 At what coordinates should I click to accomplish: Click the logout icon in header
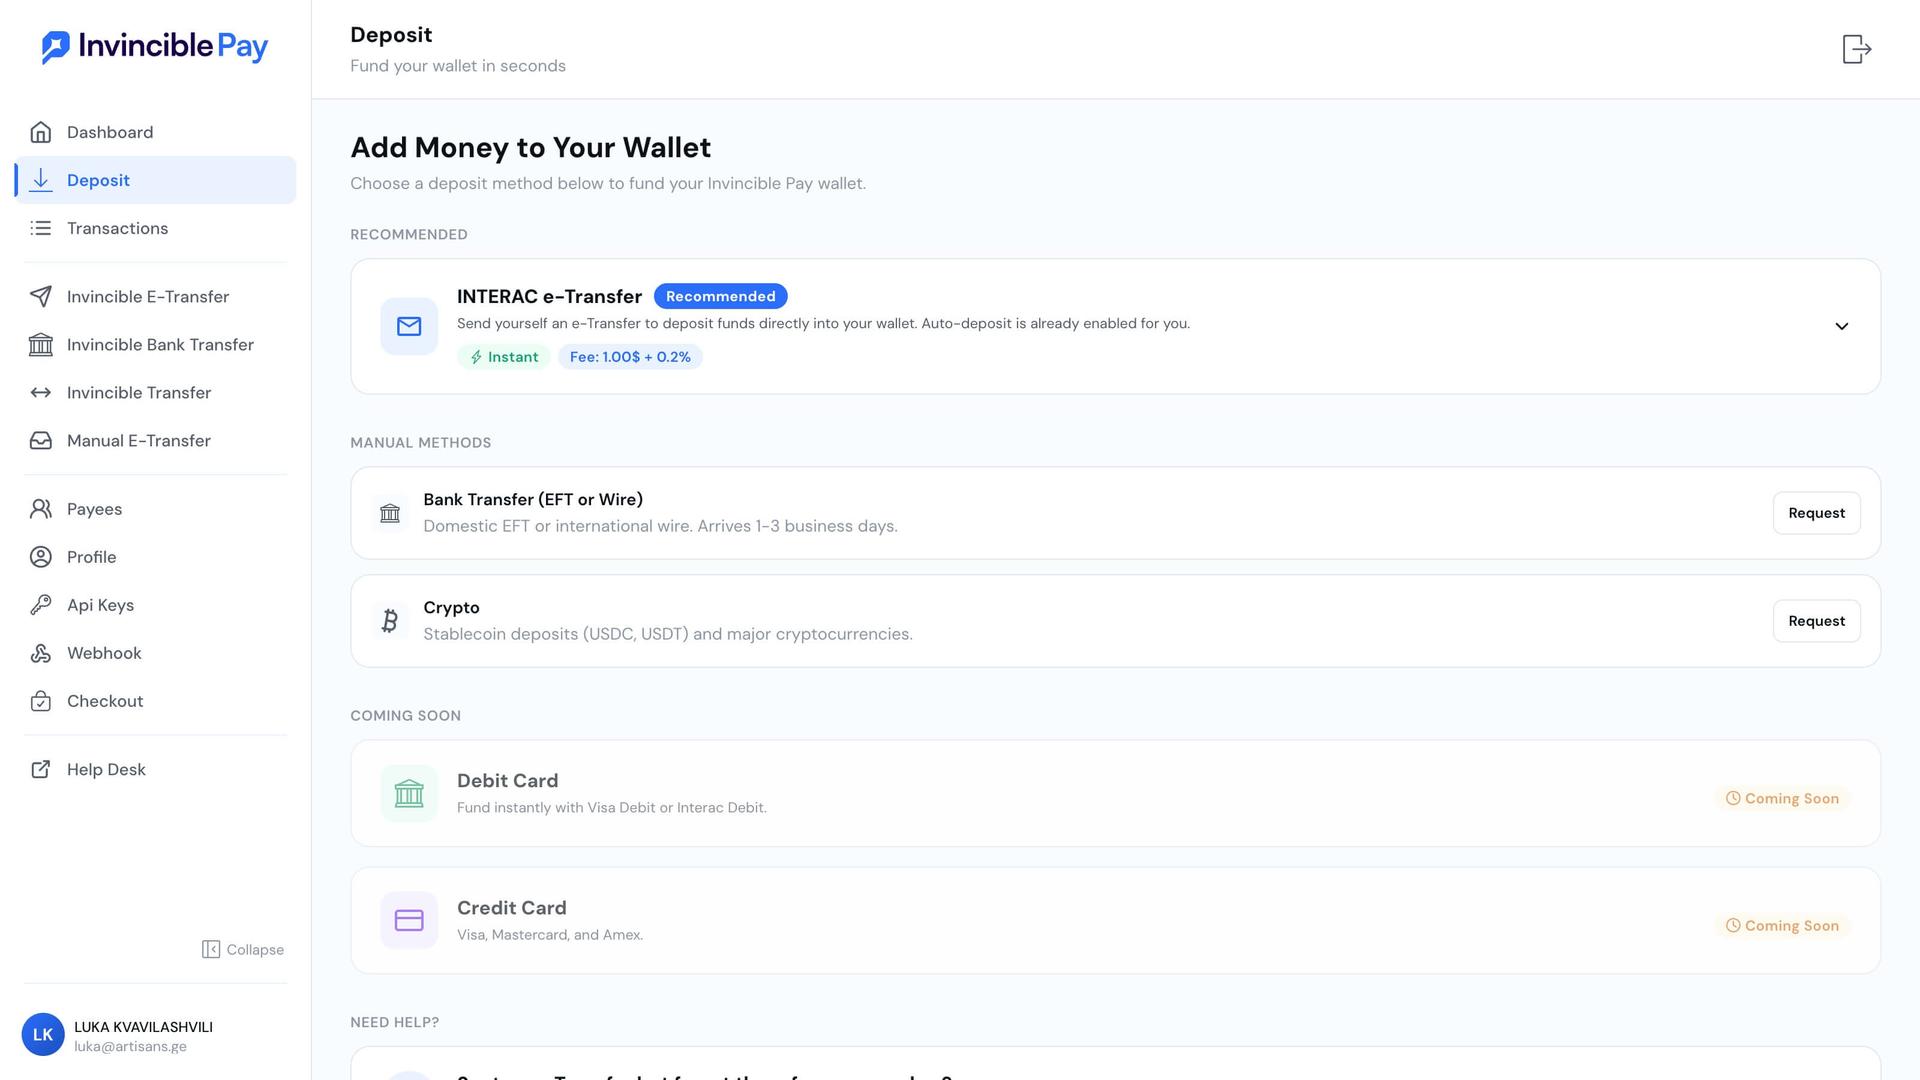[x=1857, y=49]
